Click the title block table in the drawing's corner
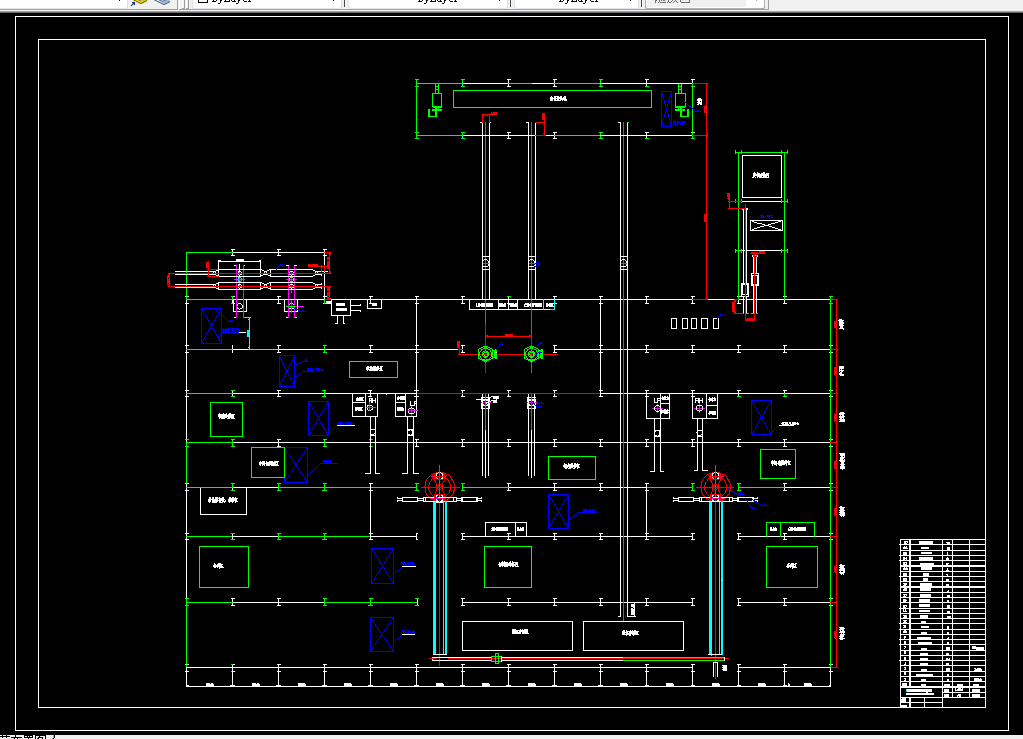 tap(943, 623)
